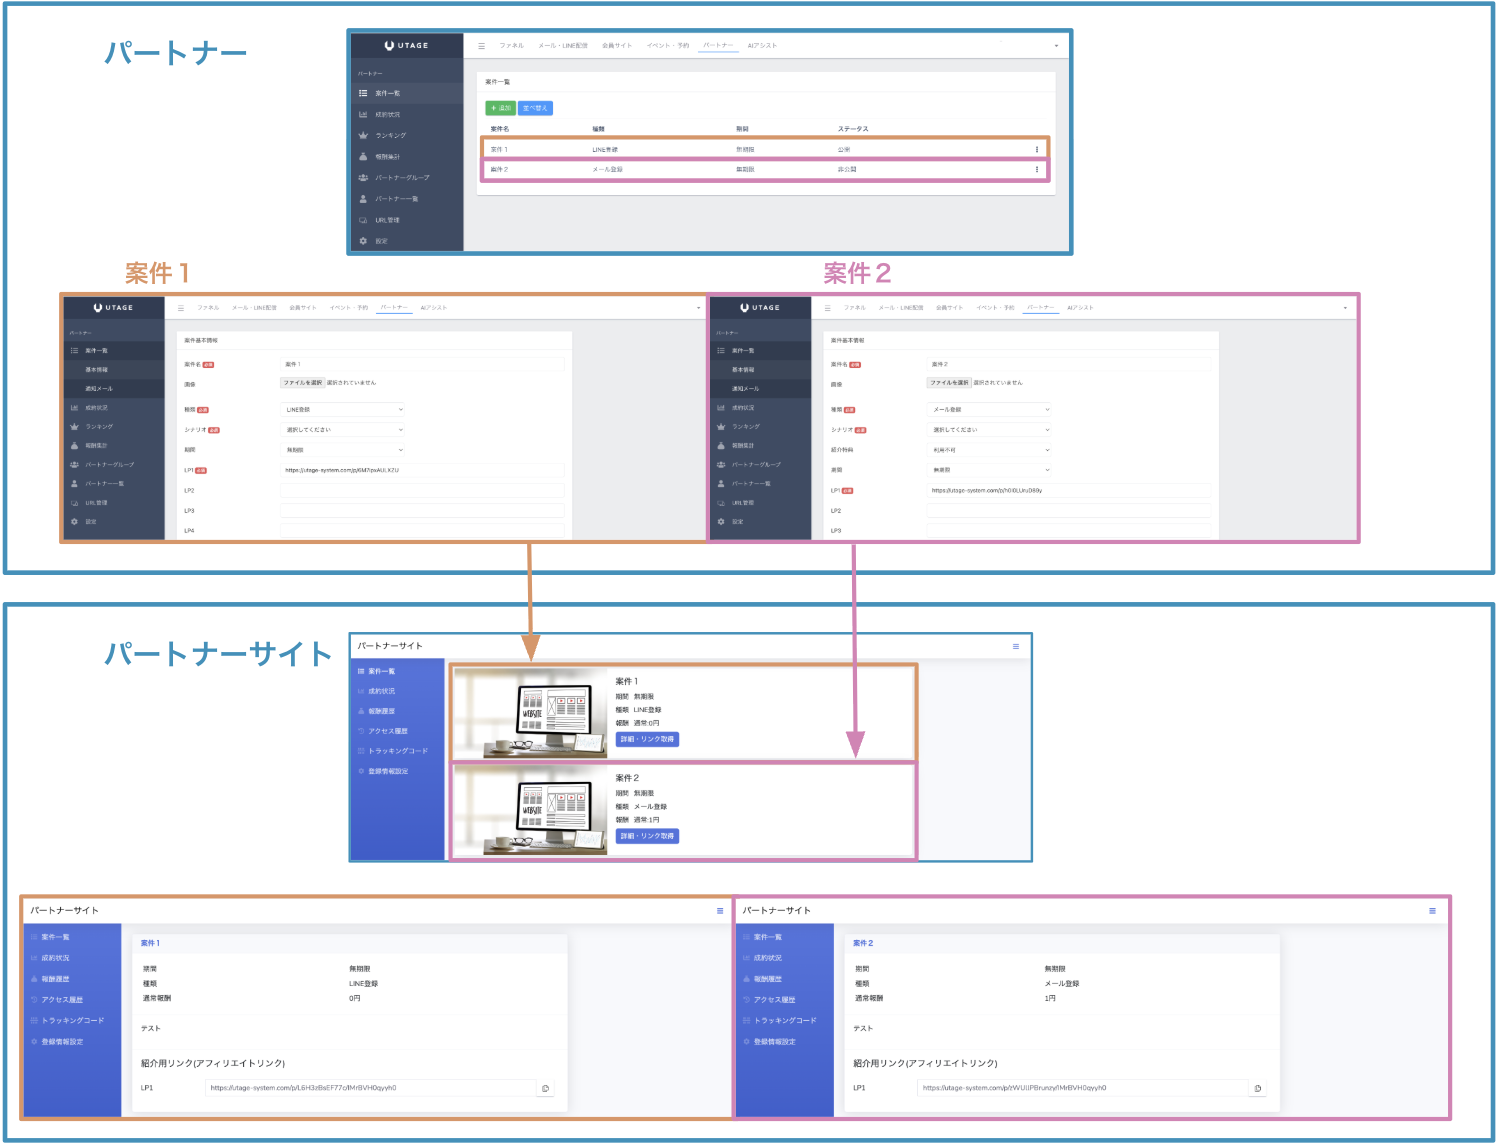Click ランキング crown icon in top panel sidebar
1498x1146 pixels.
[x=363, y=135]
